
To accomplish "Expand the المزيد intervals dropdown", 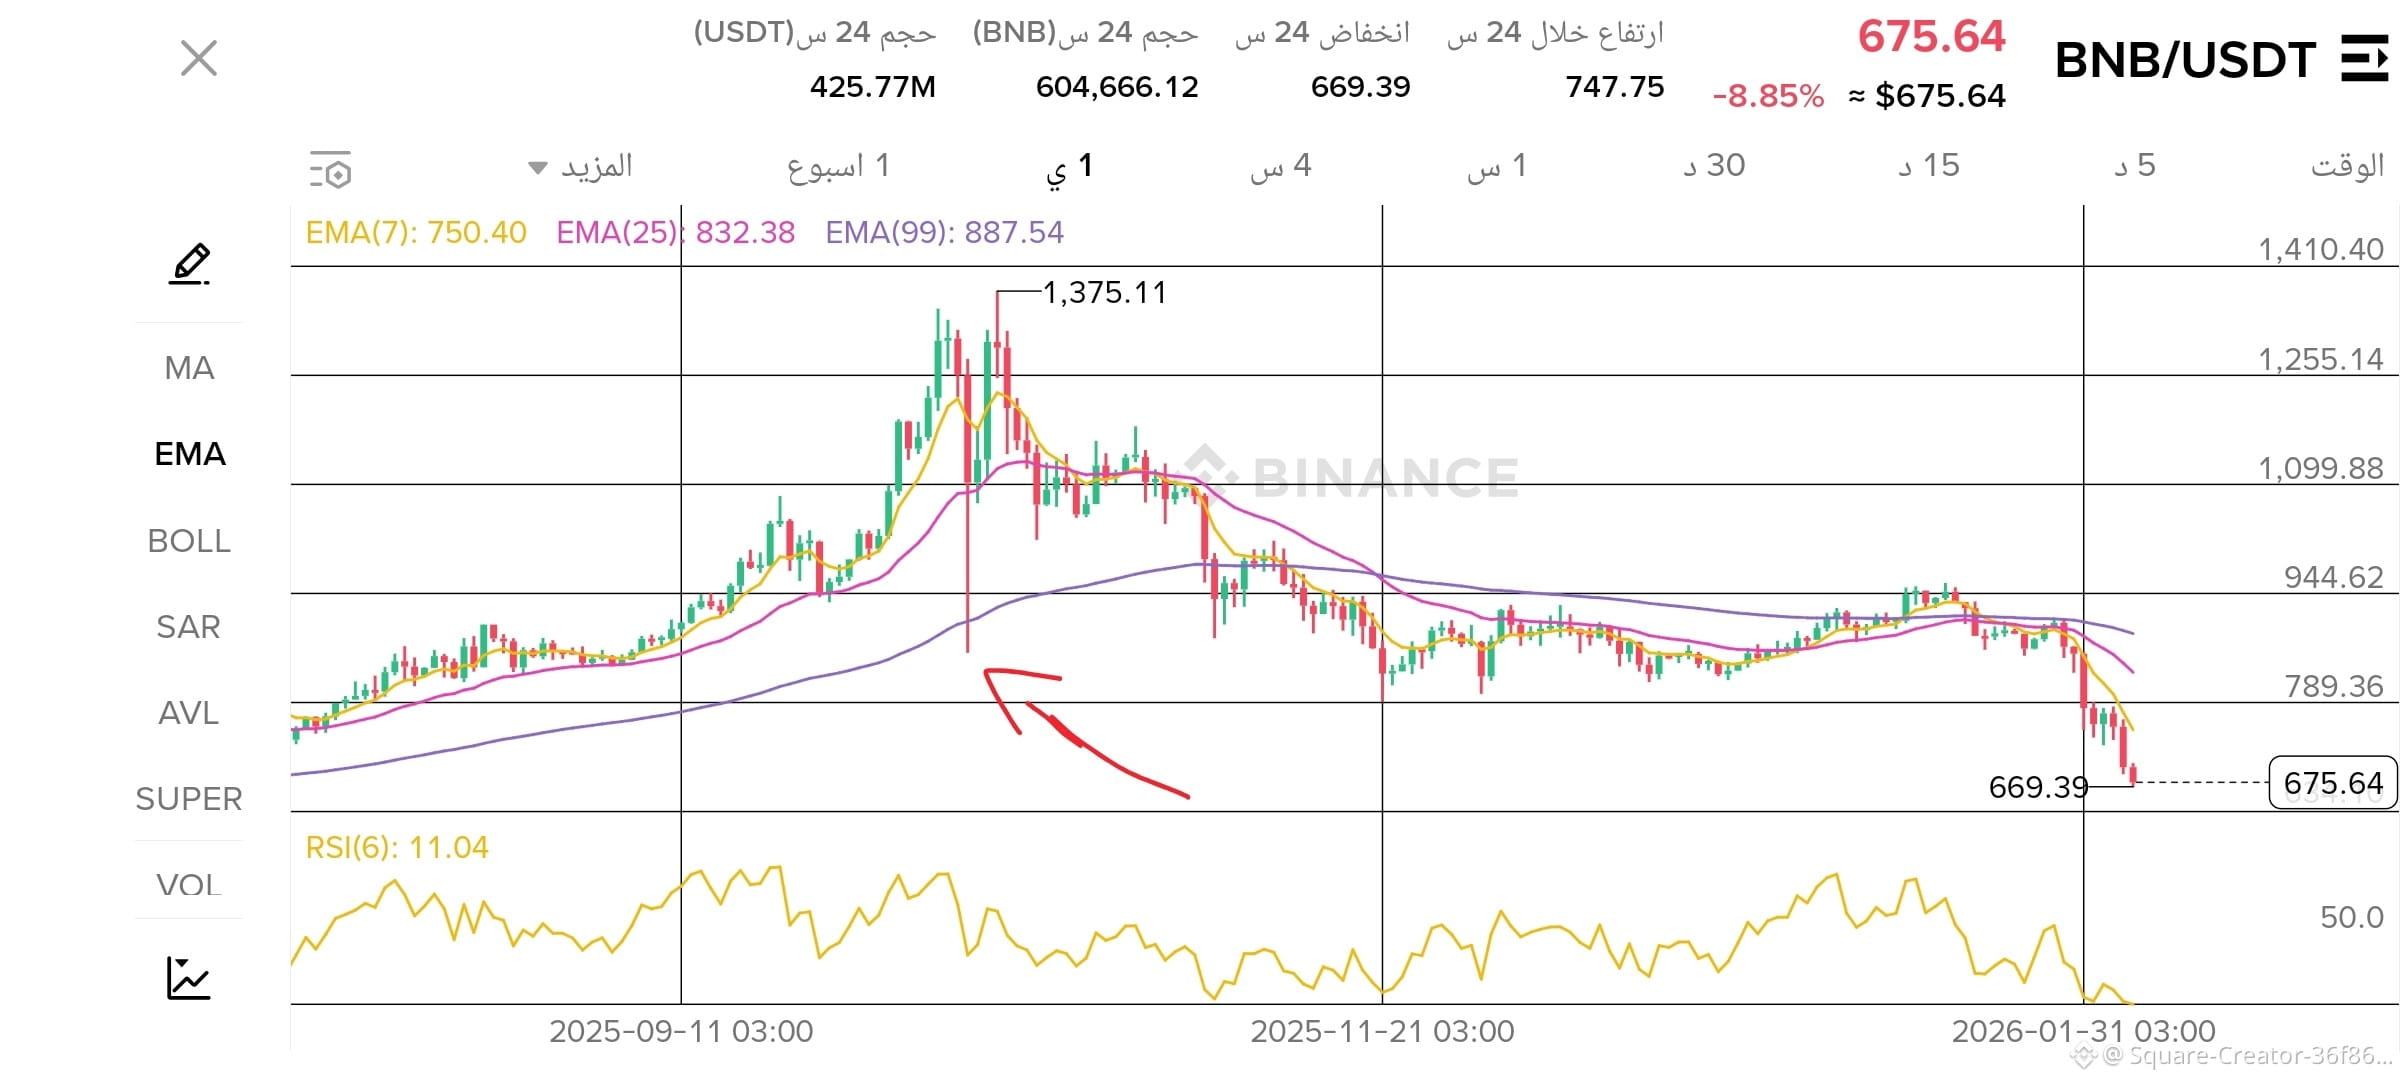I will coord(581,166).
